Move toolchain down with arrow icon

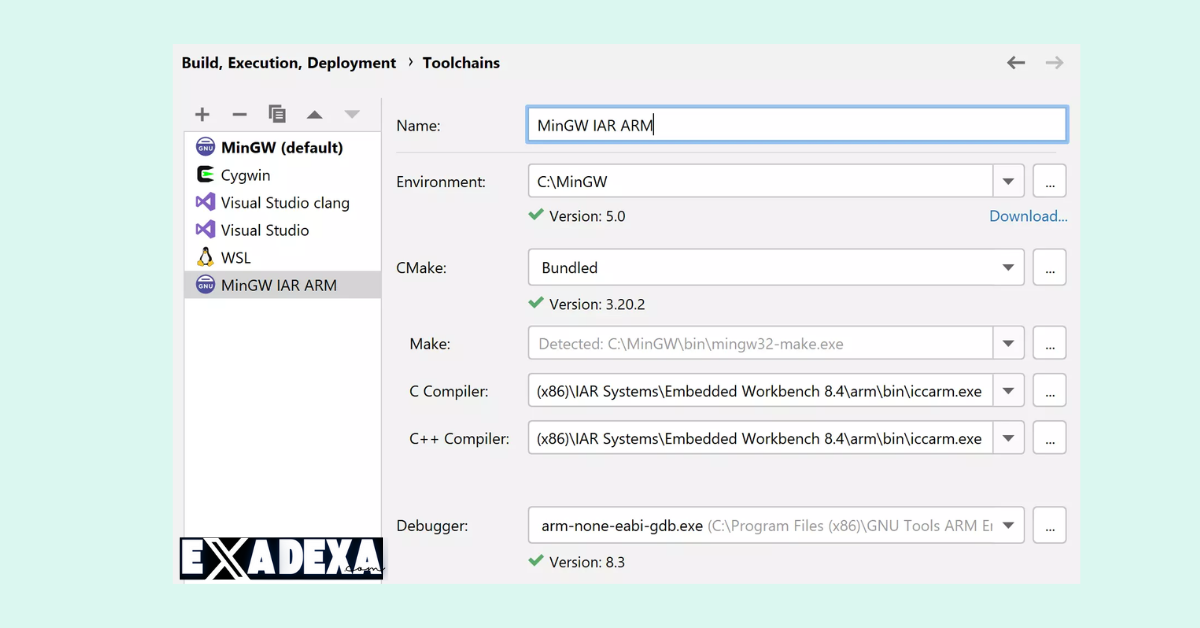click(x=351, y=115)
